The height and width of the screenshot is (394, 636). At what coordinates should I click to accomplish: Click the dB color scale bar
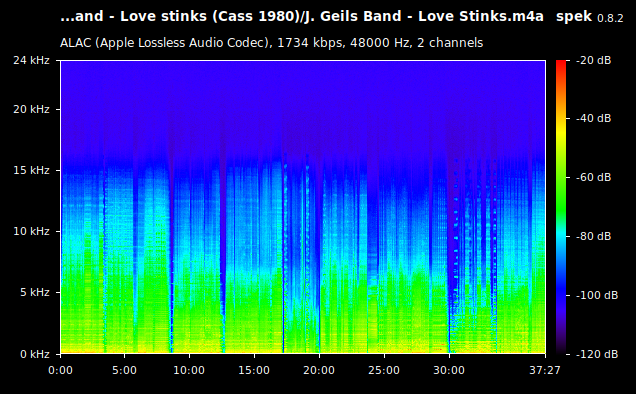point(561,207)
